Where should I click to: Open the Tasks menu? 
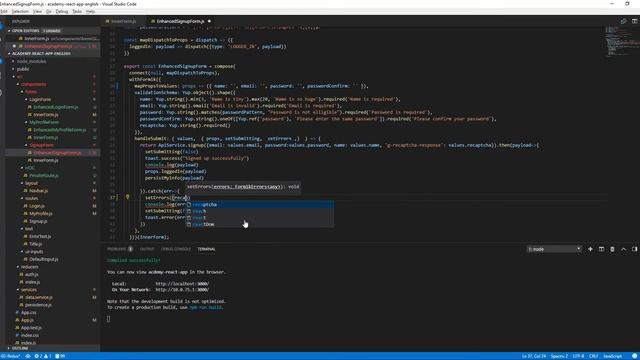[x=77, y=11]
